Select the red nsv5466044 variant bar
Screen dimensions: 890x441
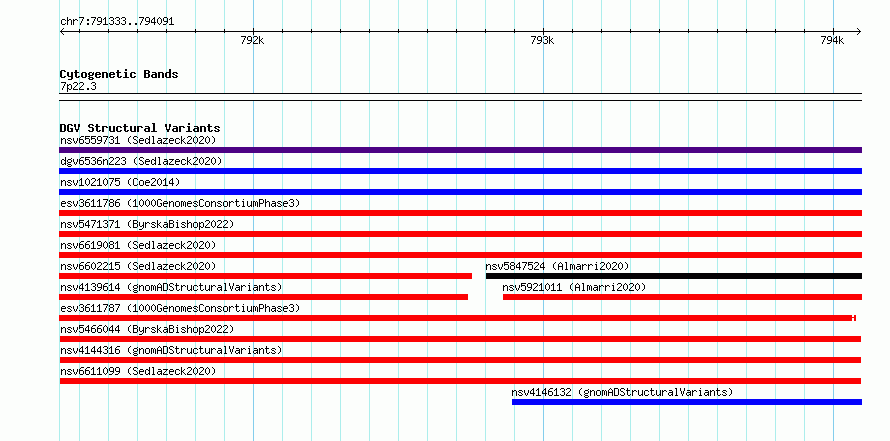click(x=460, y=339)
